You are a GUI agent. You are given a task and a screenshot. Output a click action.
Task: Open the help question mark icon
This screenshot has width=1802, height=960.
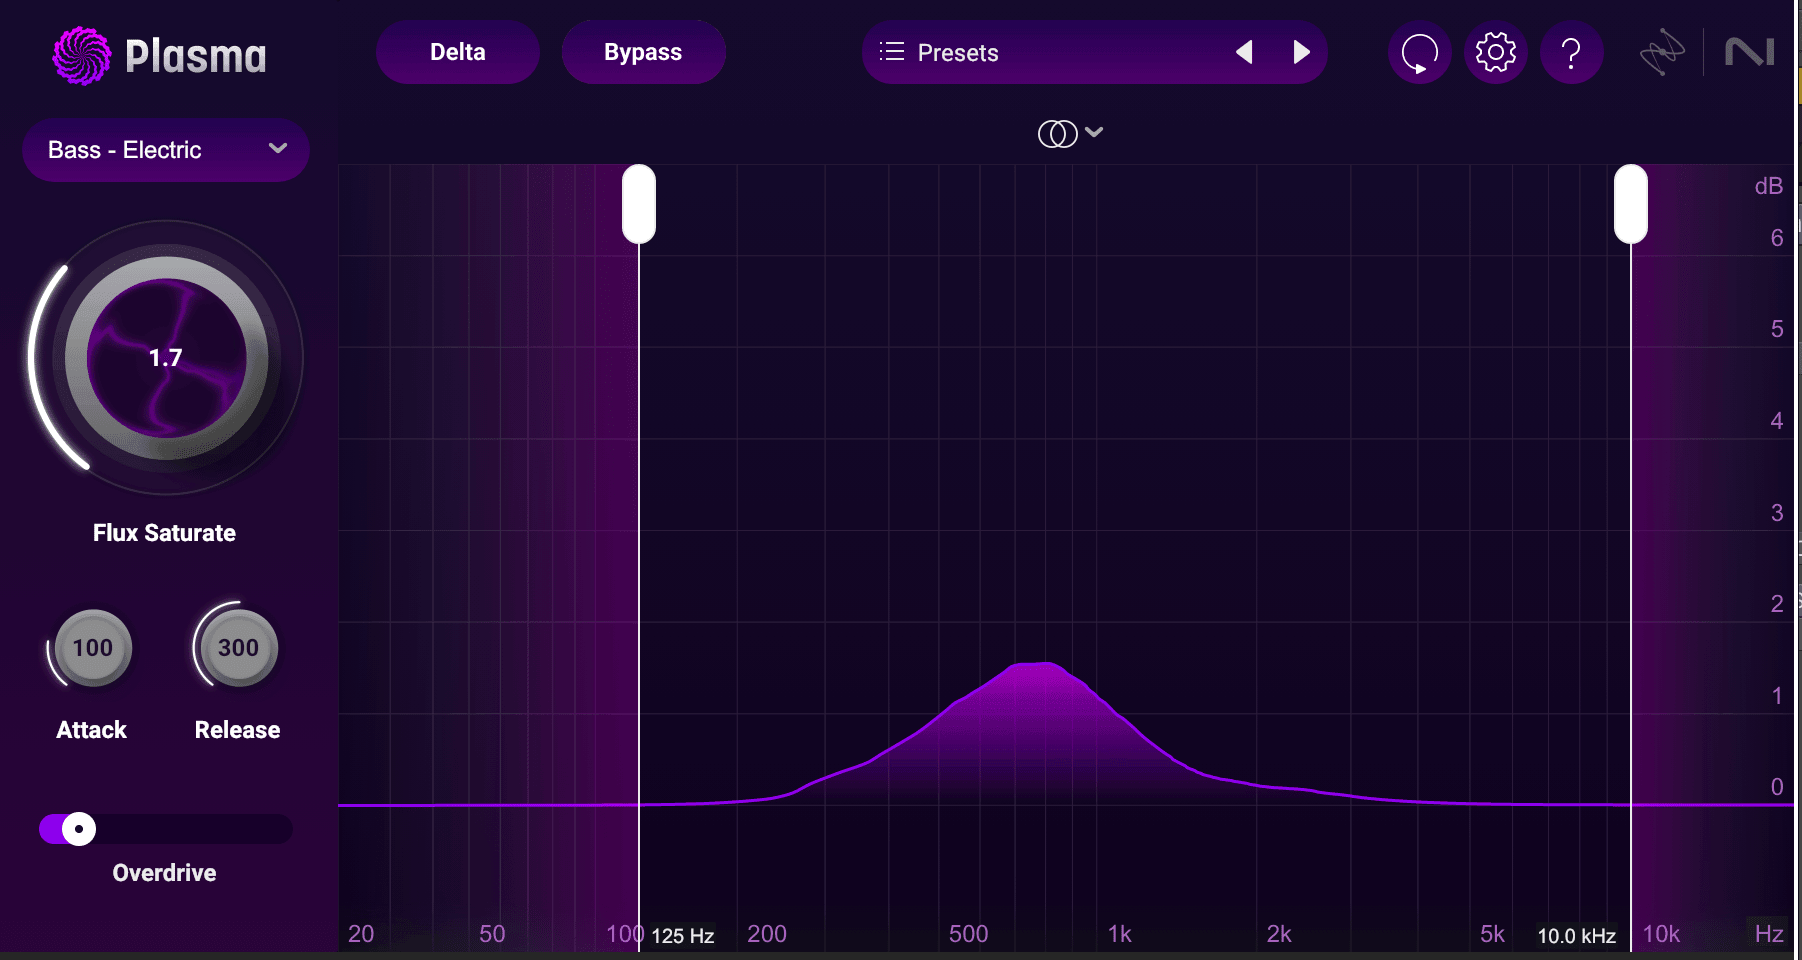click(x=1571, y=52)
